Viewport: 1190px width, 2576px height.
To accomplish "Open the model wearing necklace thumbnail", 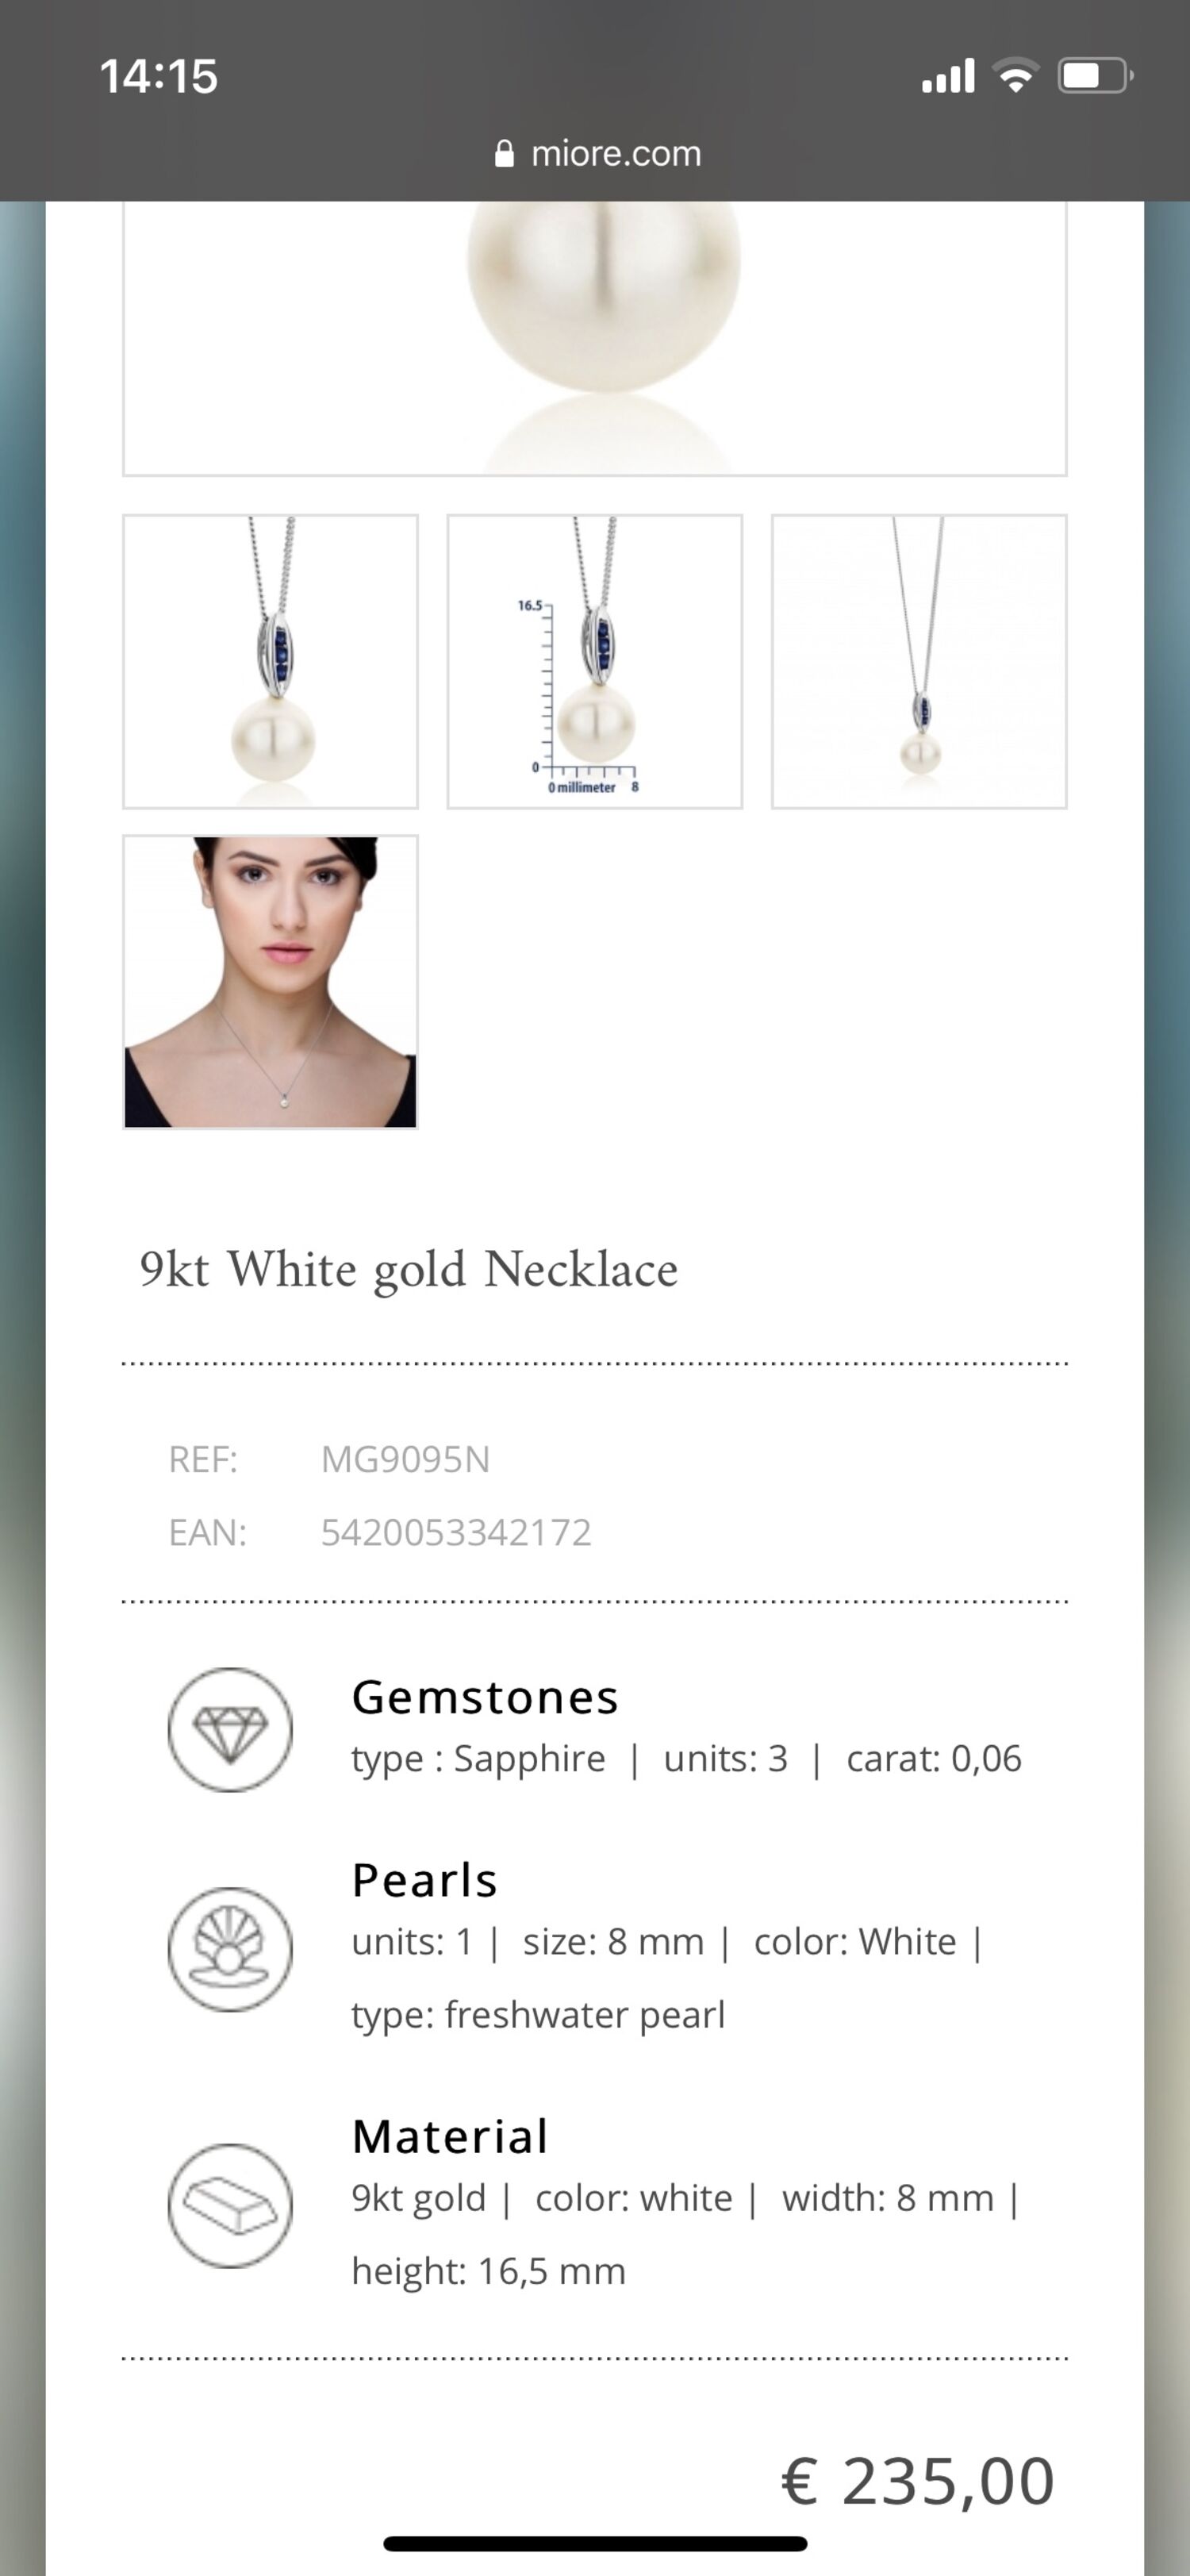I will coord(270,982).
